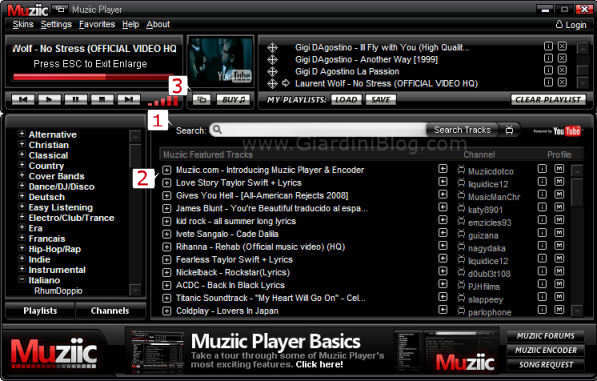The height and width of the screenshot is (381, 597).
Task: Click CLEAR PLAYLIST button
Action: pos(548,100)
